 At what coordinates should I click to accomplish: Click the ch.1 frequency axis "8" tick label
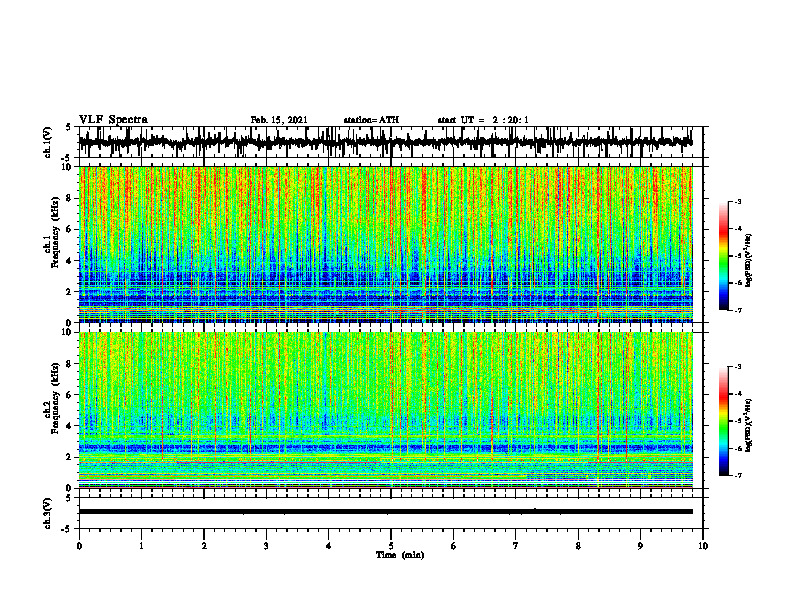point(69,198)
